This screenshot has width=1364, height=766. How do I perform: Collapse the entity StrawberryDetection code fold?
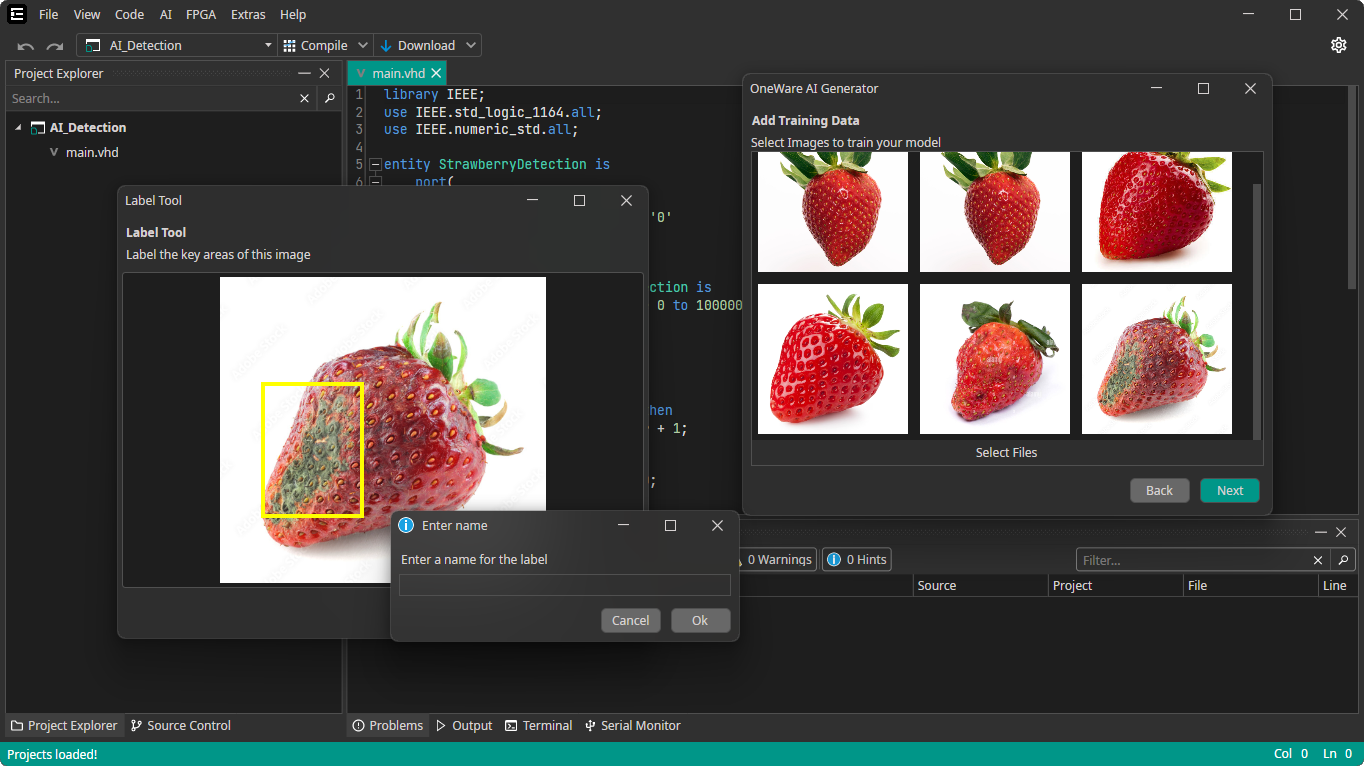375,164
